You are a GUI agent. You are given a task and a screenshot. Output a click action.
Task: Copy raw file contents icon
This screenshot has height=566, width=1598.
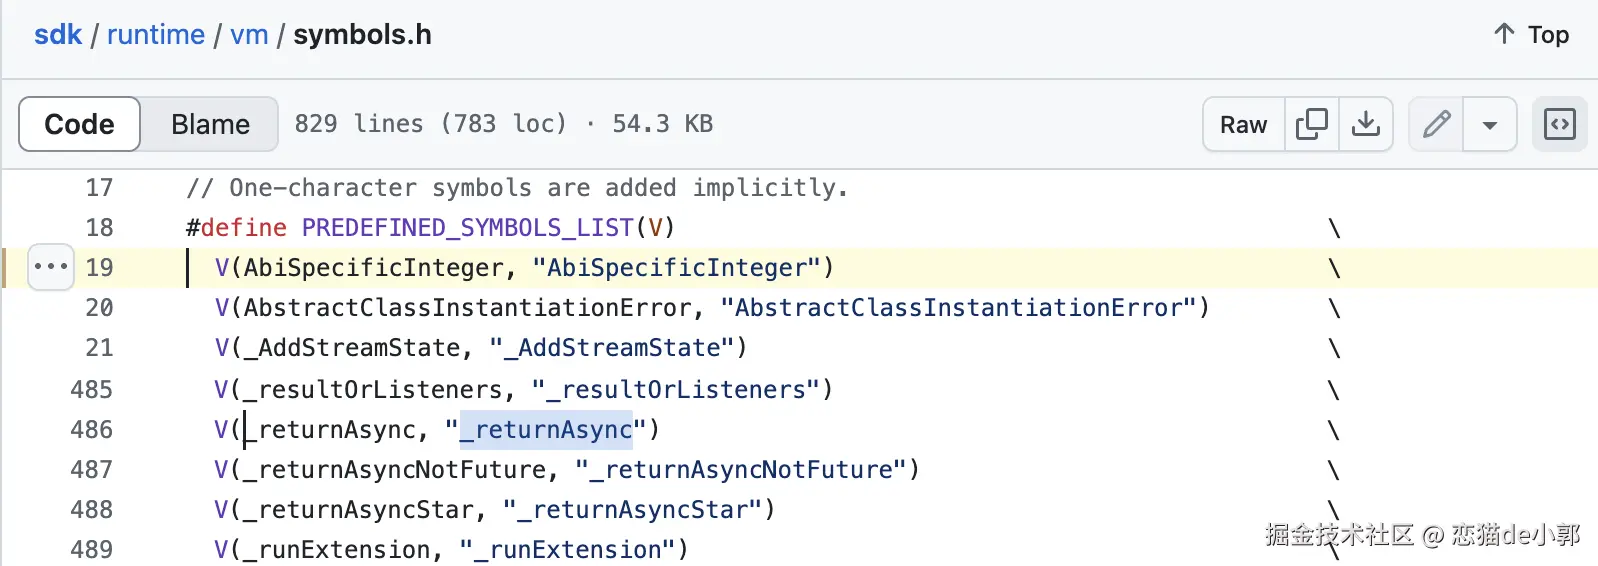click(1311, 124)
